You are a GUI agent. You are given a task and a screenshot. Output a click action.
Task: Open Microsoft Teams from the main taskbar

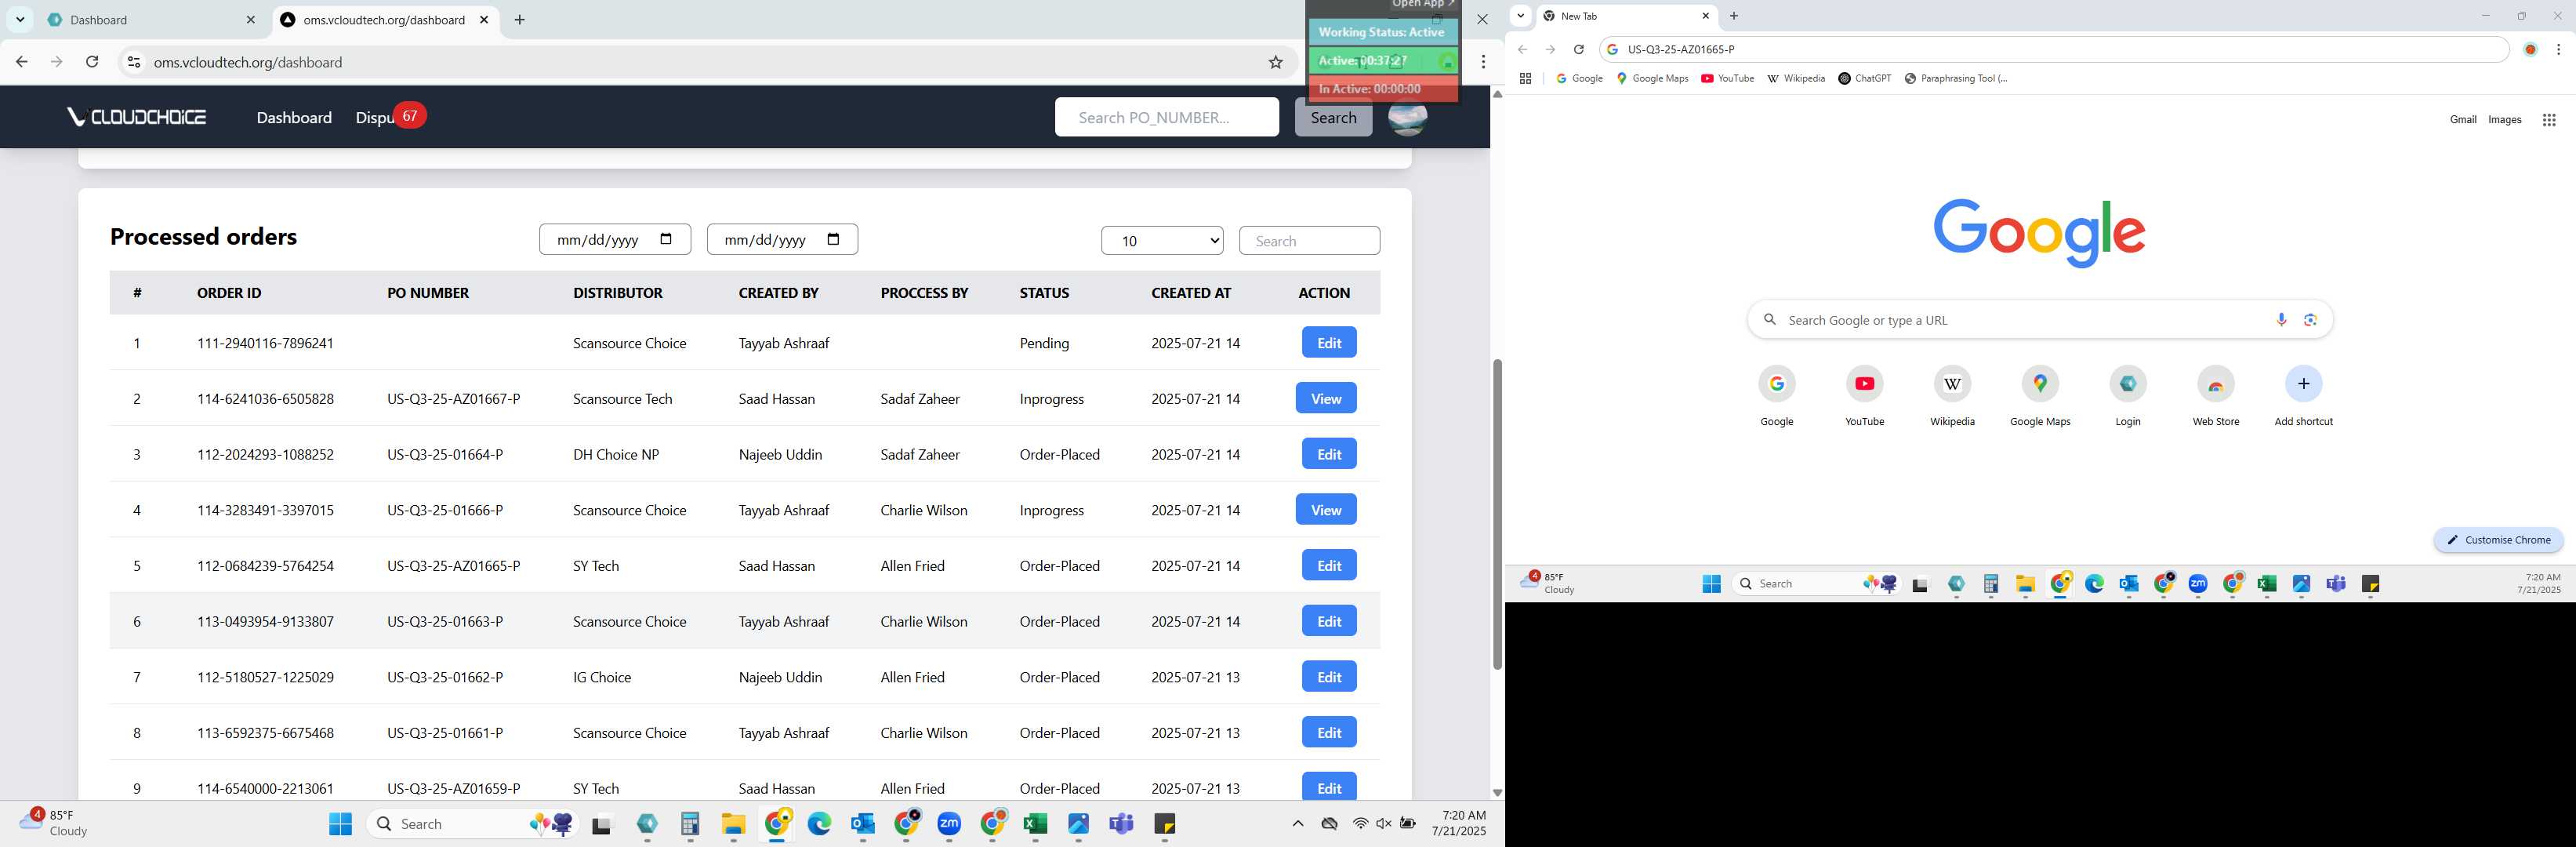[1121, 824]
